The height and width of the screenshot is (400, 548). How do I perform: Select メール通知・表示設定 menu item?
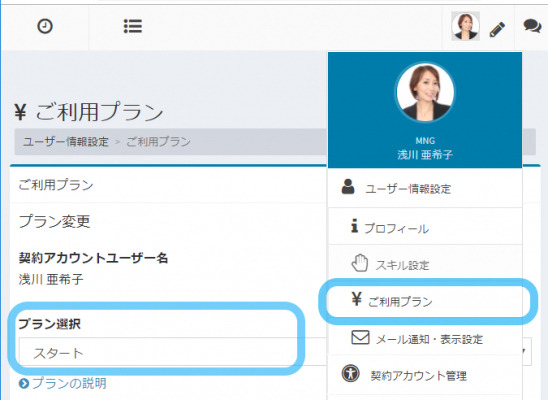425,338
